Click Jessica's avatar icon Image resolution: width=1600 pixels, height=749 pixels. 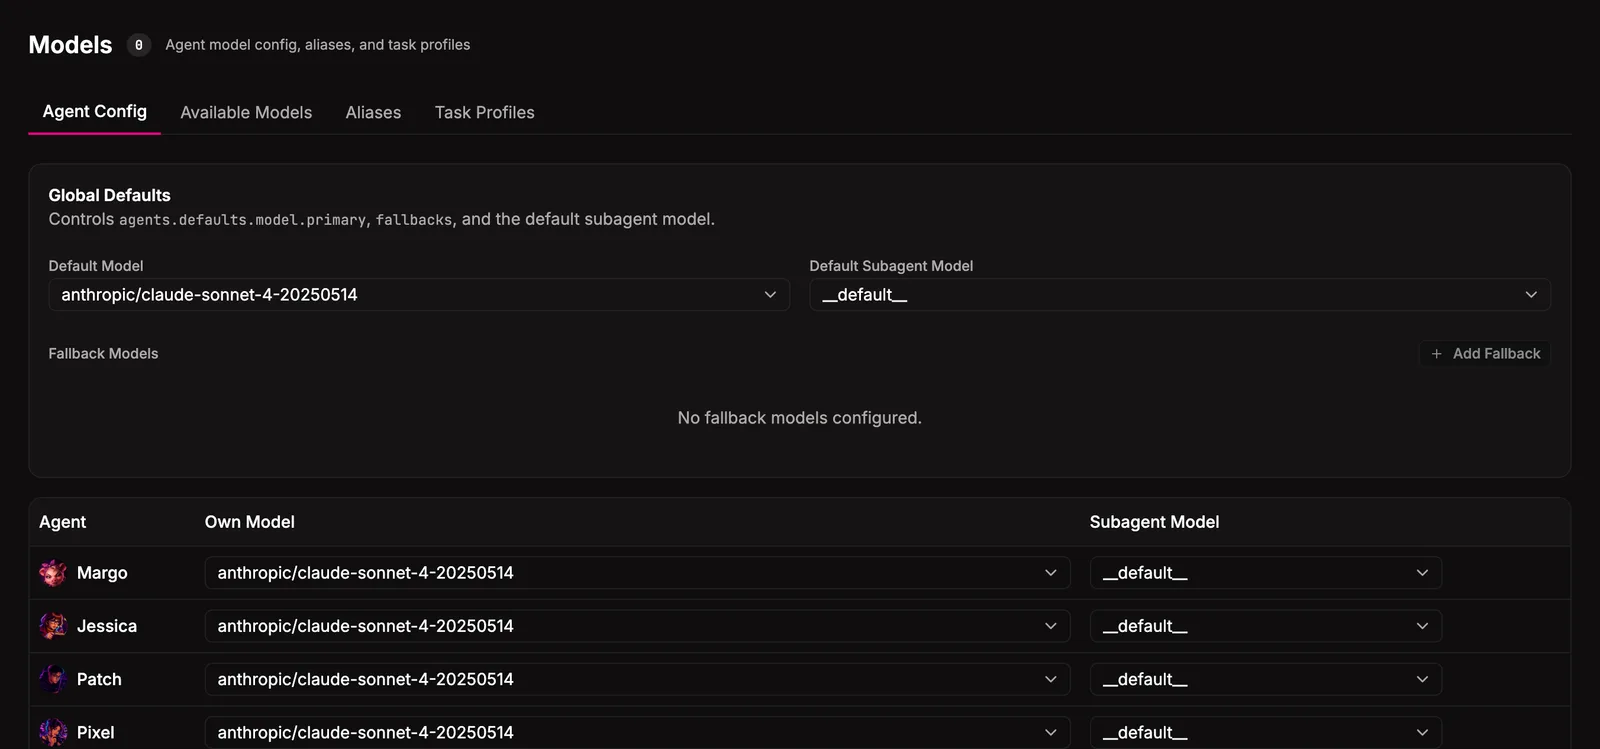point(53,626)
